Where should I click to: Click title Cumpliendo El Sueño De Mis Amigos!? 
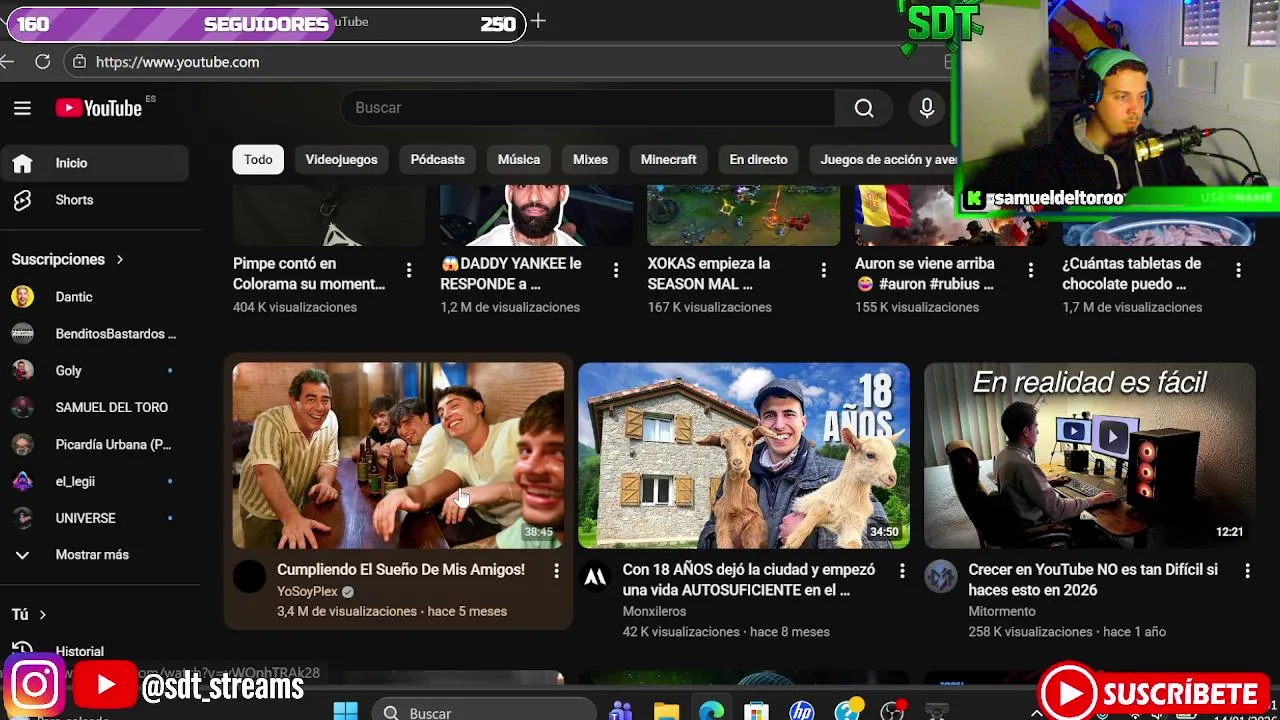401,570
